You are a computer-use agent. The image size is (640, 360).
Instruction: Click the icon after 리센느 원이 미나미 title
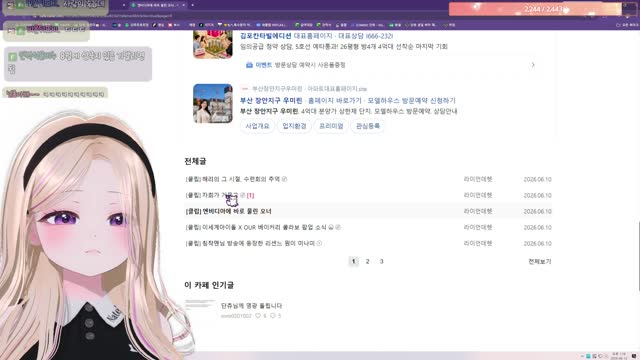319,243
